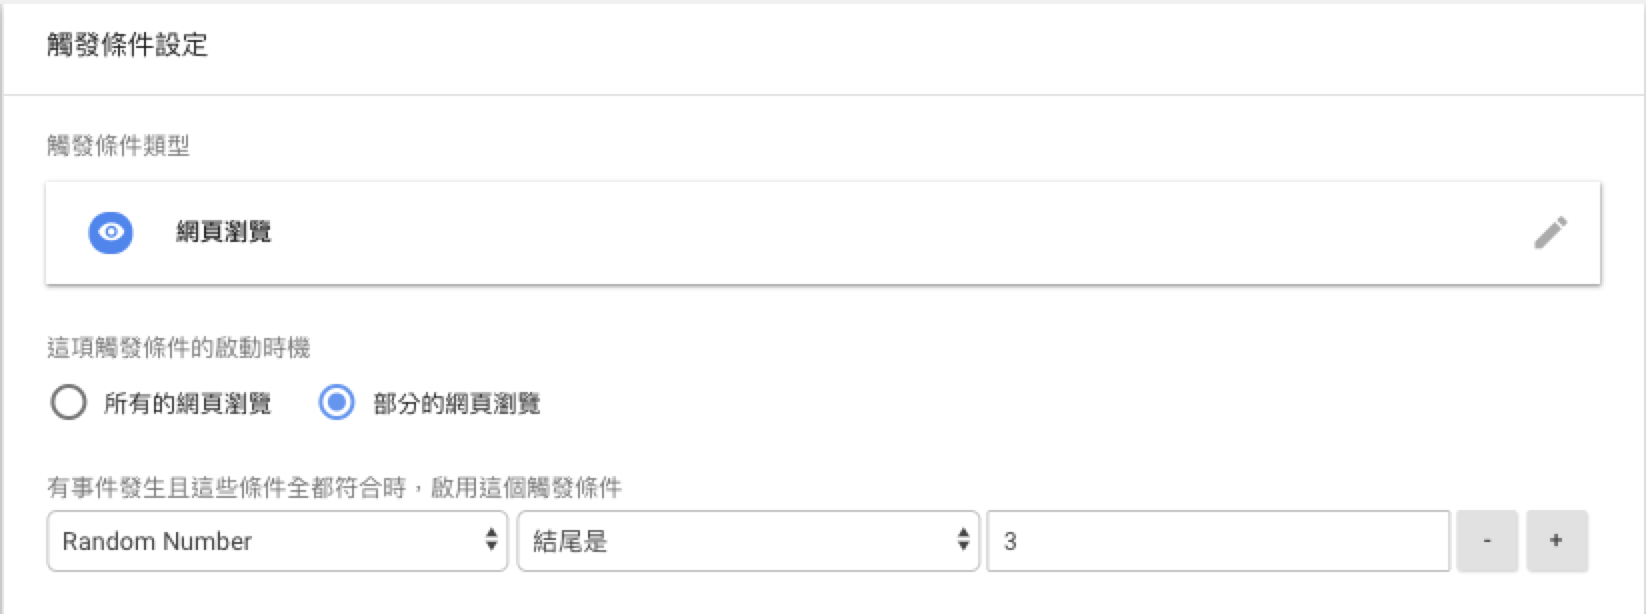Click the 觸發條件類型 section label

click(x=118, y=146)
